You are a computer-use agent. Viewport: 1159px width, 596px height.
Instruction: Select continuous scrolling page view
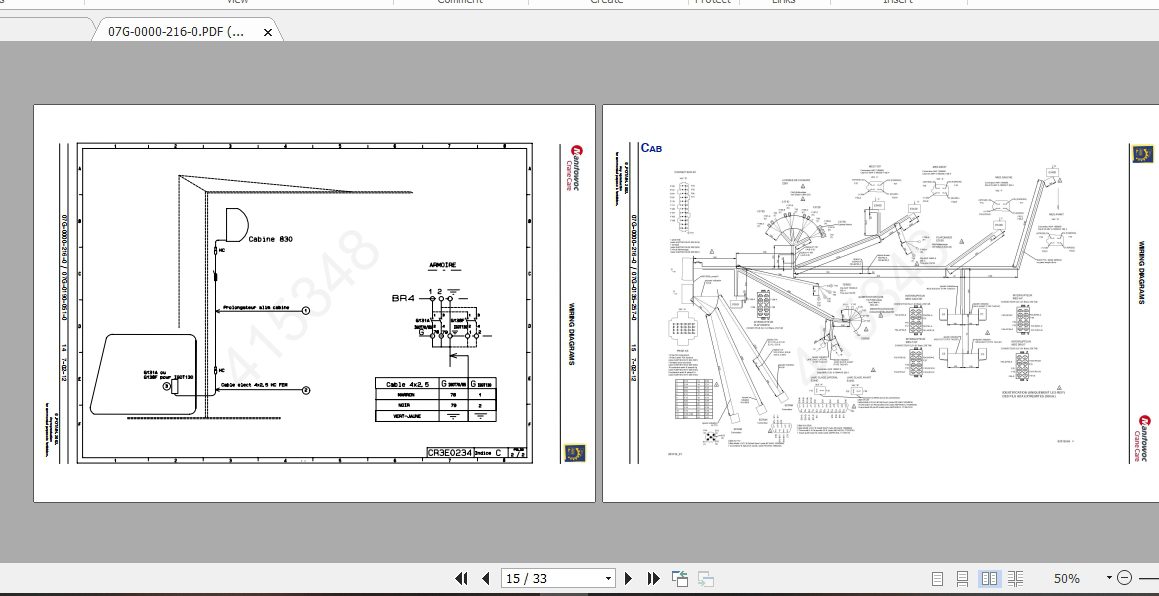click(962, 578)
